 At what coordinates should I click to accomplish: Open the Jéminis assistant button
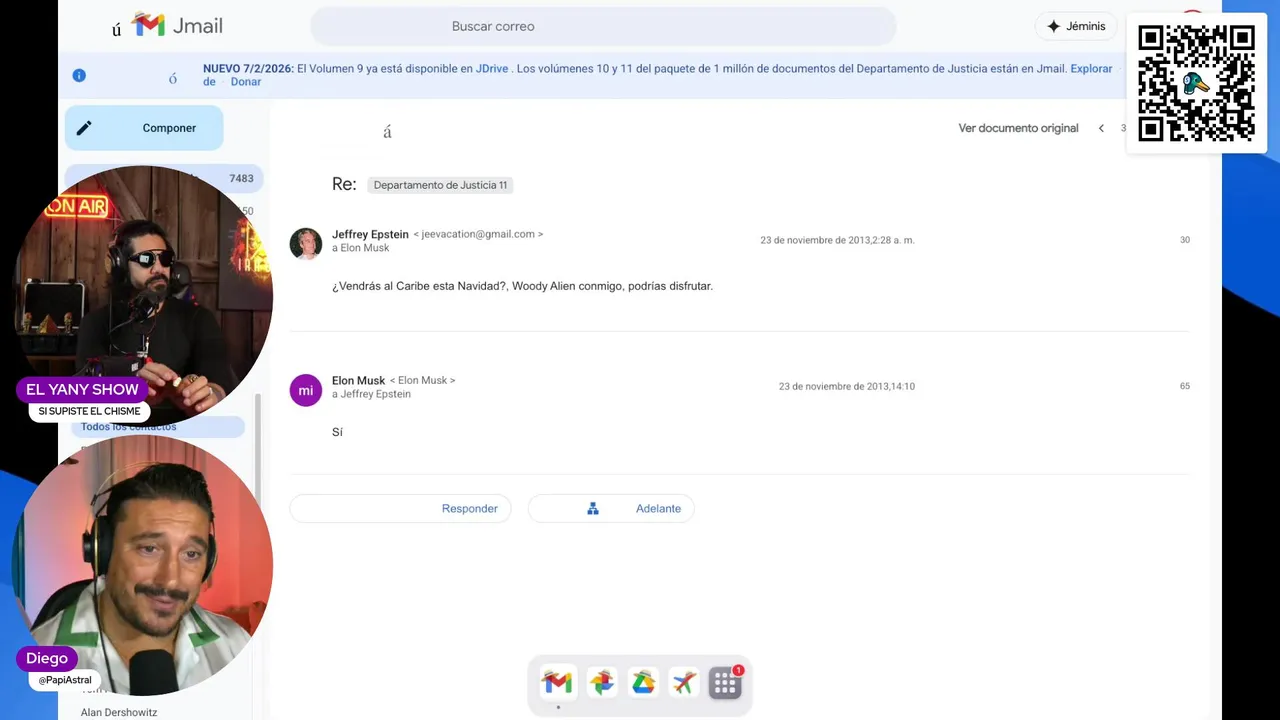click(1076, 26)
